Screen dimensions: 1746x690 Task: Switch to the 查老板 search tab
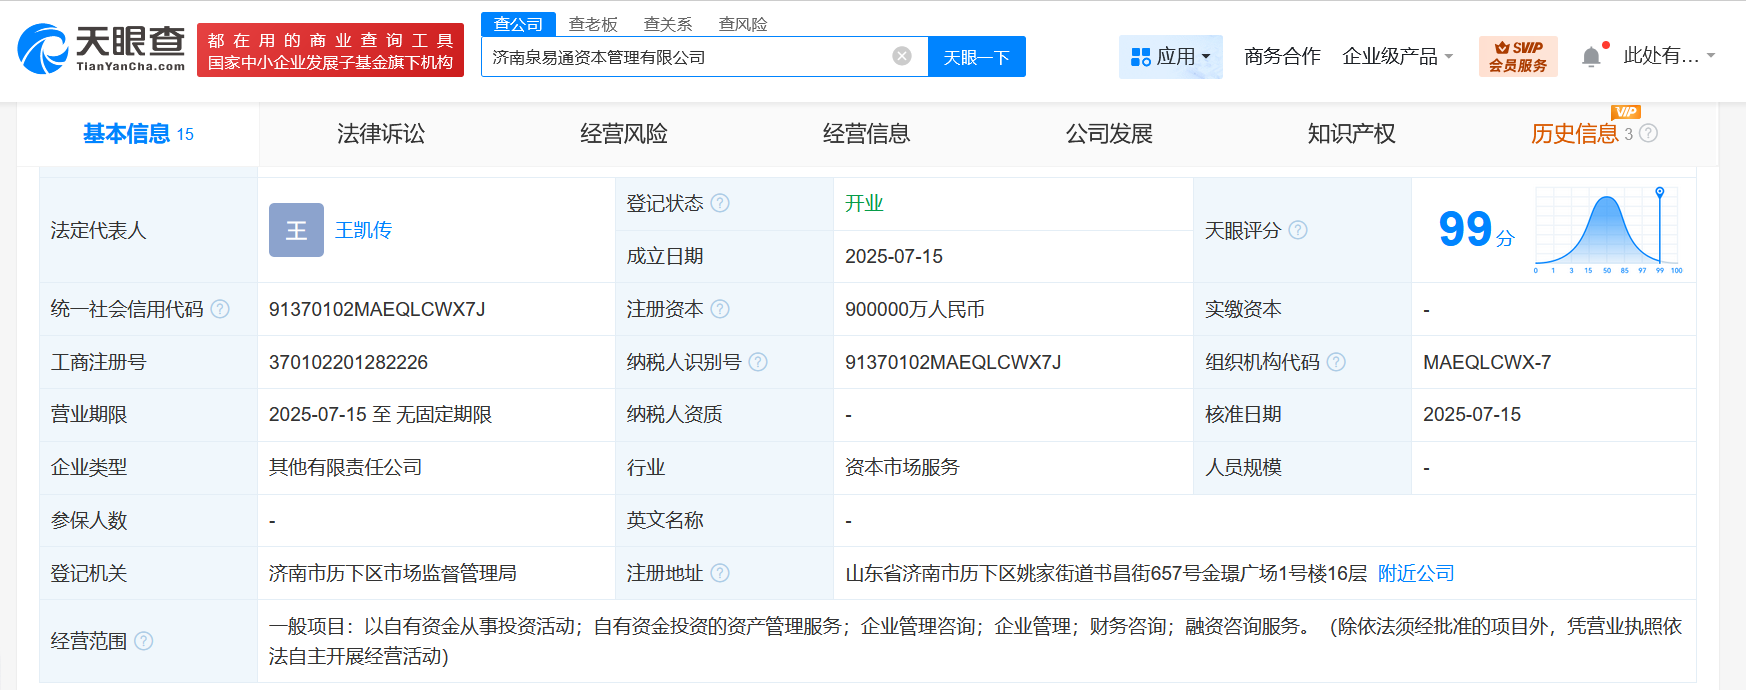coord(593,24)
